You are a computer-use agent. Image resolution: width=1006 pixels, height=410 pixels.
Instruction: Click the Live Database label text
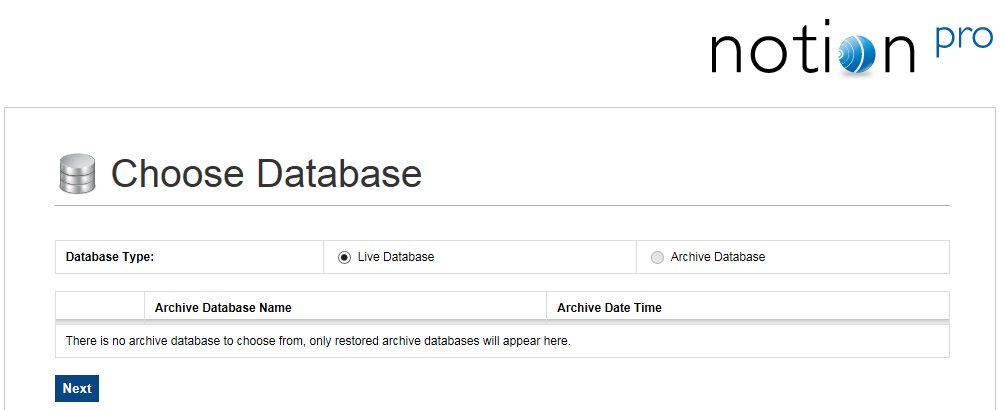click(396, 257)
